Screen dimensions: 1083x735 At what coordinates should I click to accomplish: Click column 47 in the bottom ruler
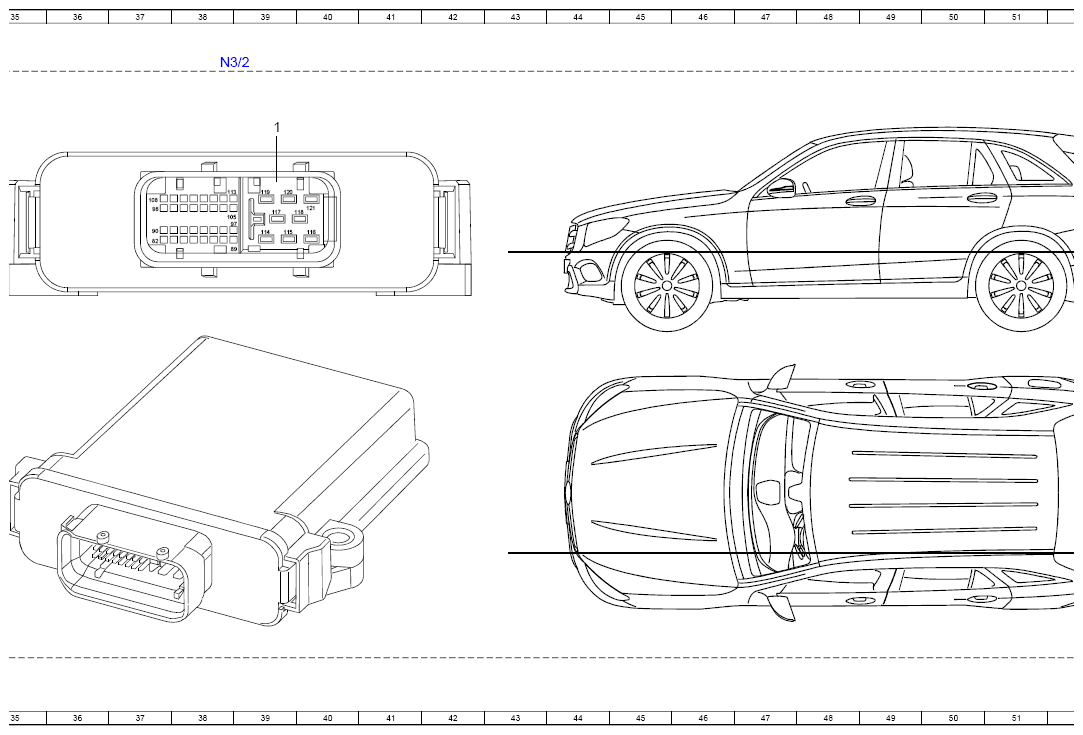(x=765, y=718)
